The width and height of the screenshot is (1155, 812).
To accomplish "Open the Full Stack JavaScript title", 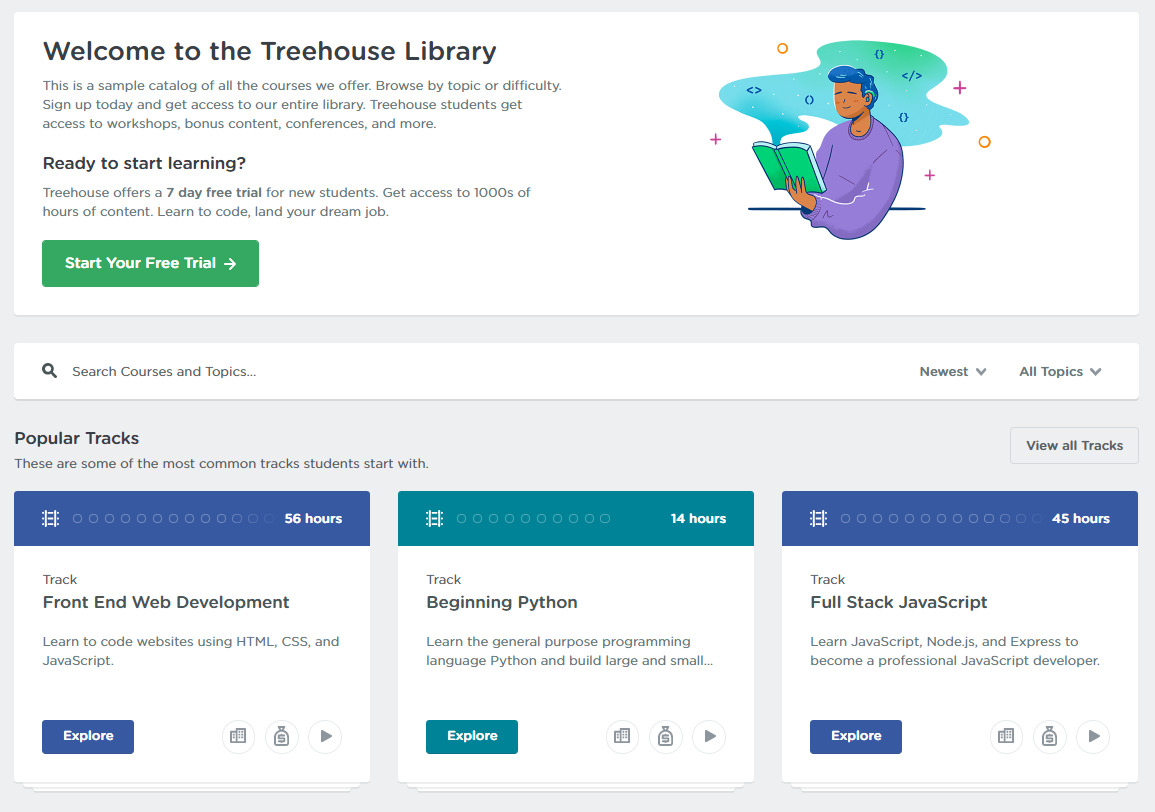I will click(x=899, y=602).
